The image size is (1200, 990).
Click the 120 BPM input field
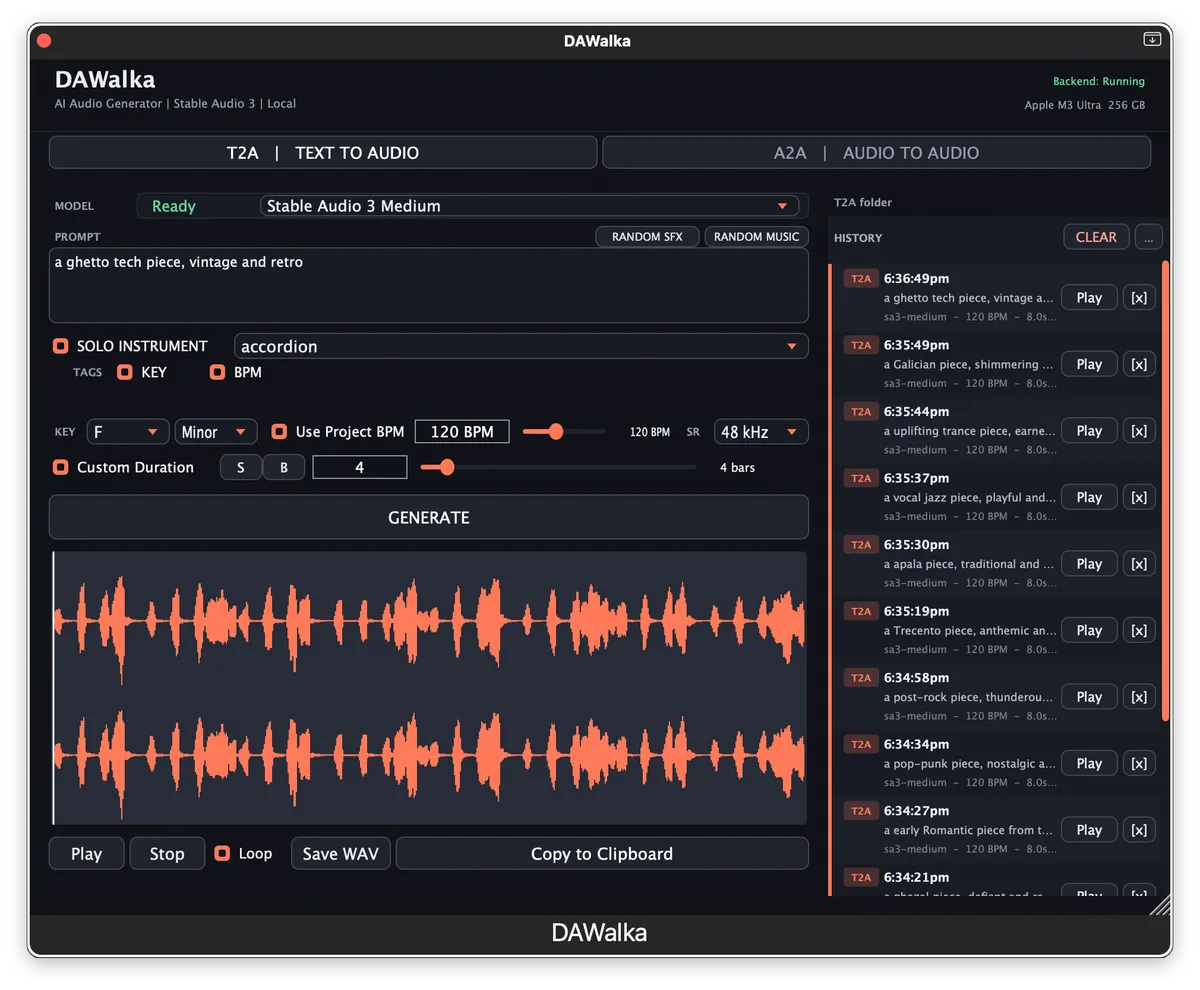(462, 432)
